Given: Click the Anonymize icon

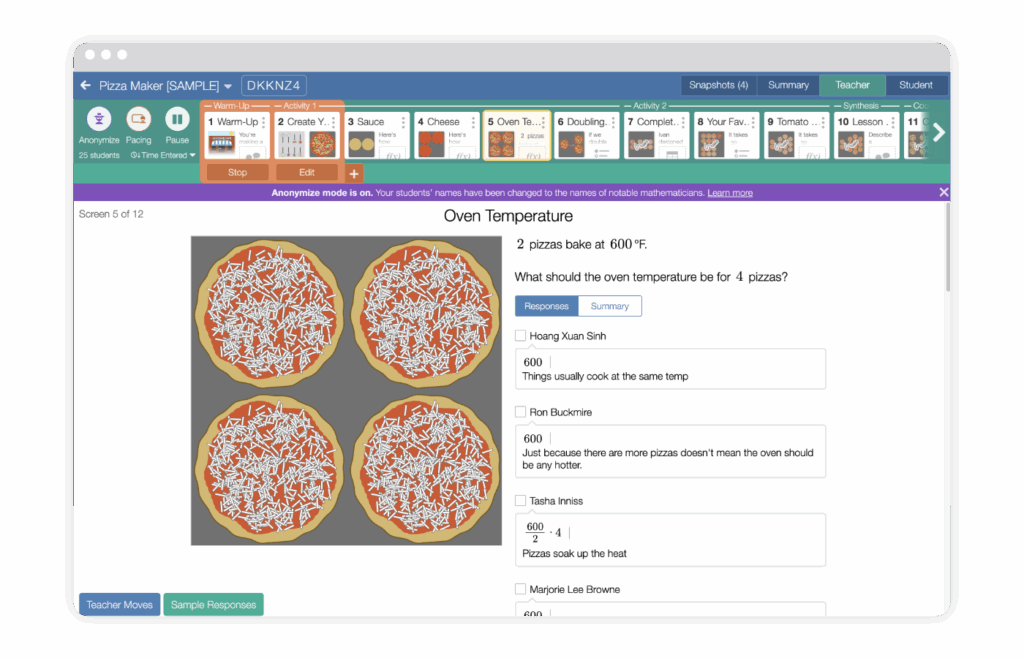Looking at the screenshot, I should coord(98,121).
